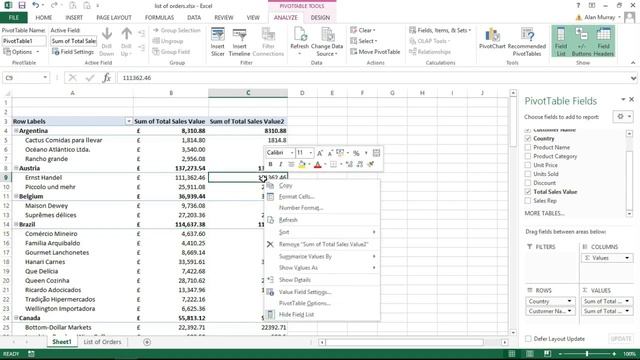Enable Defer Layout Update checkbox
640x360 pixels.
(x=528, y=339)
